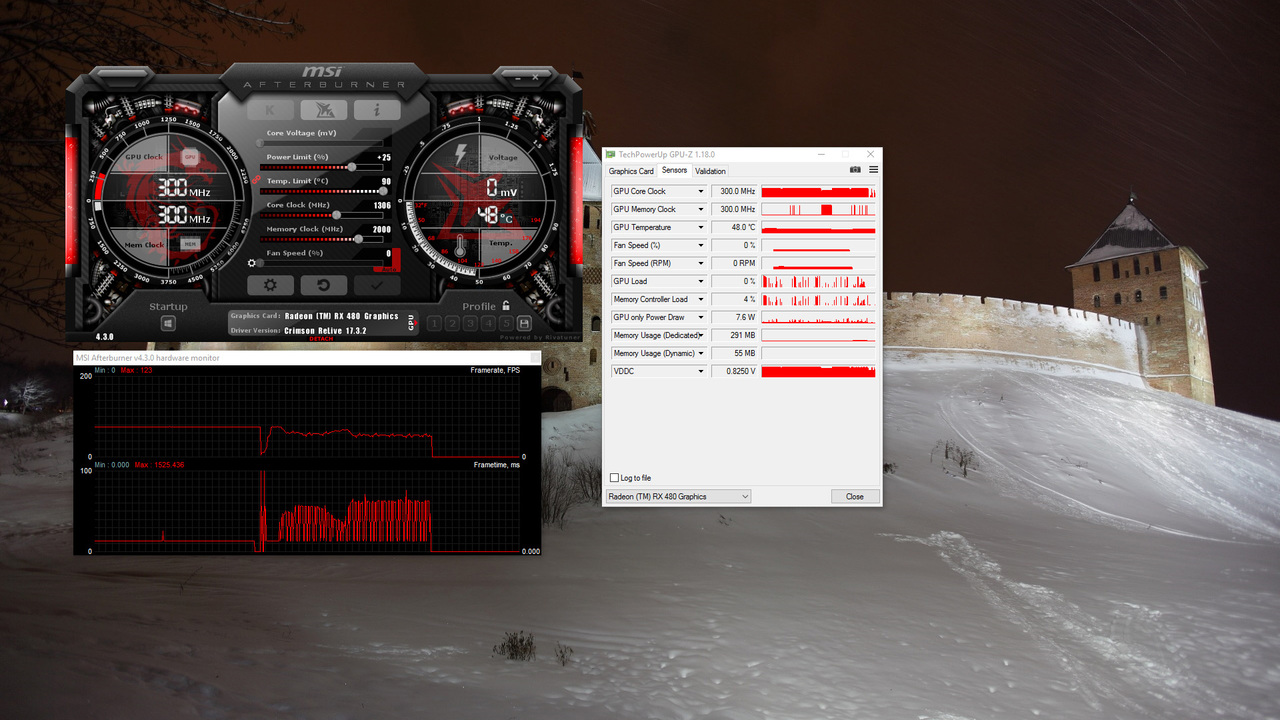Select profile slot 2 in Afterburner
1280x720 pixels.
(452, 323)
